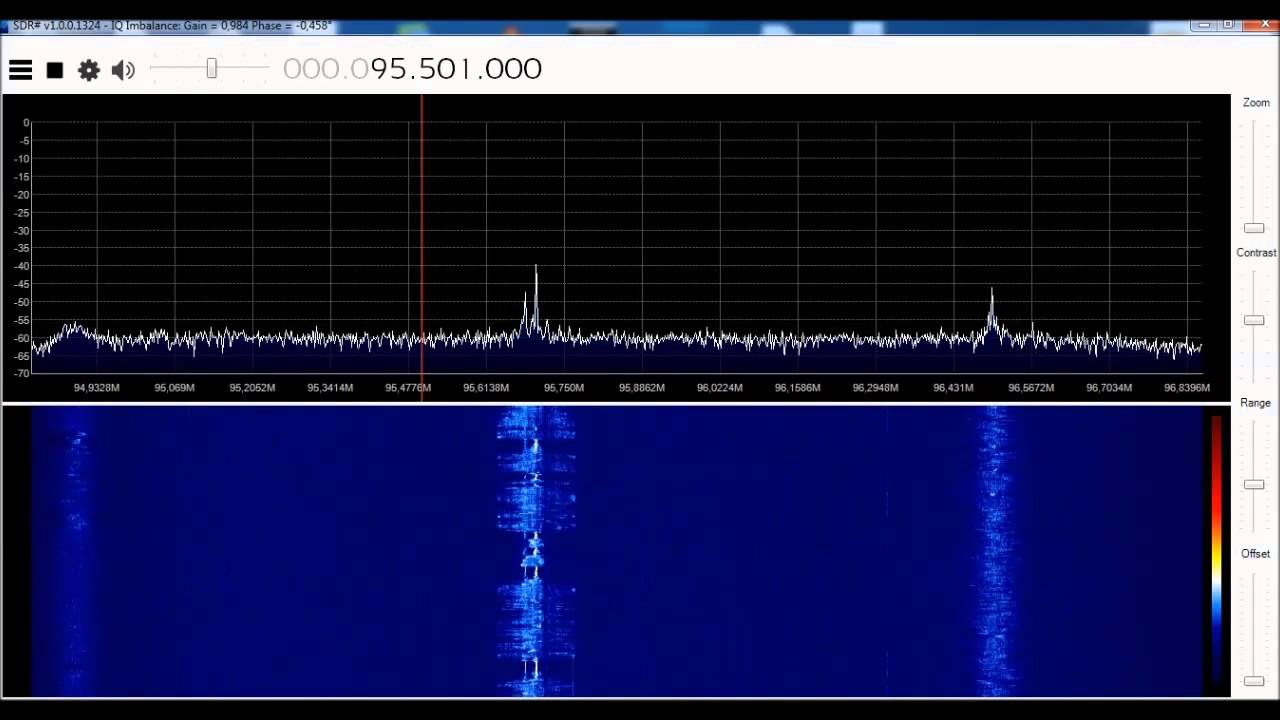Click the SDR# window title bar text
Image resolution: width=1280 pixels, height=720 pixels.
coord(171,26)
